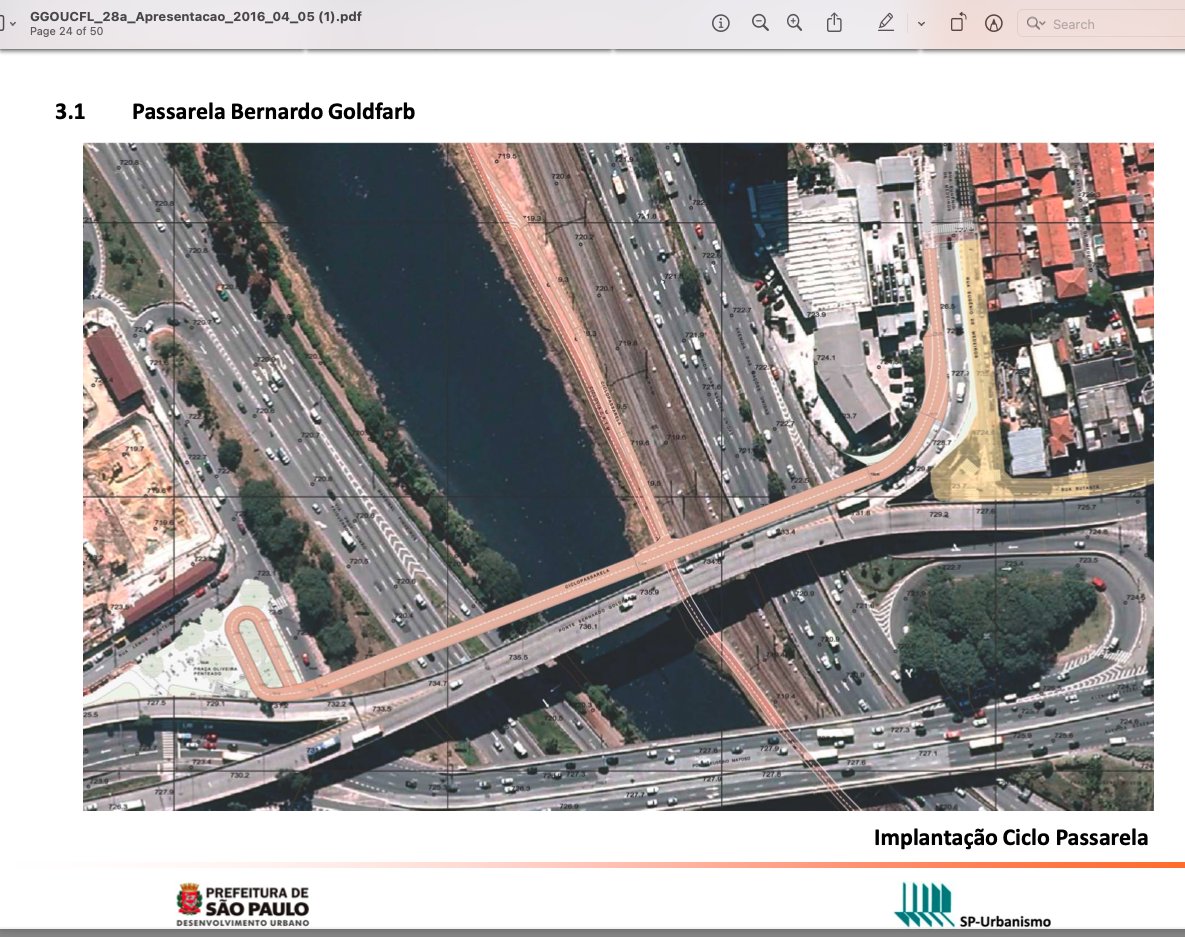Screen dimensions: 1185x937
Task: Open the sidebar view options chevron
Action: tap(12, 24)
